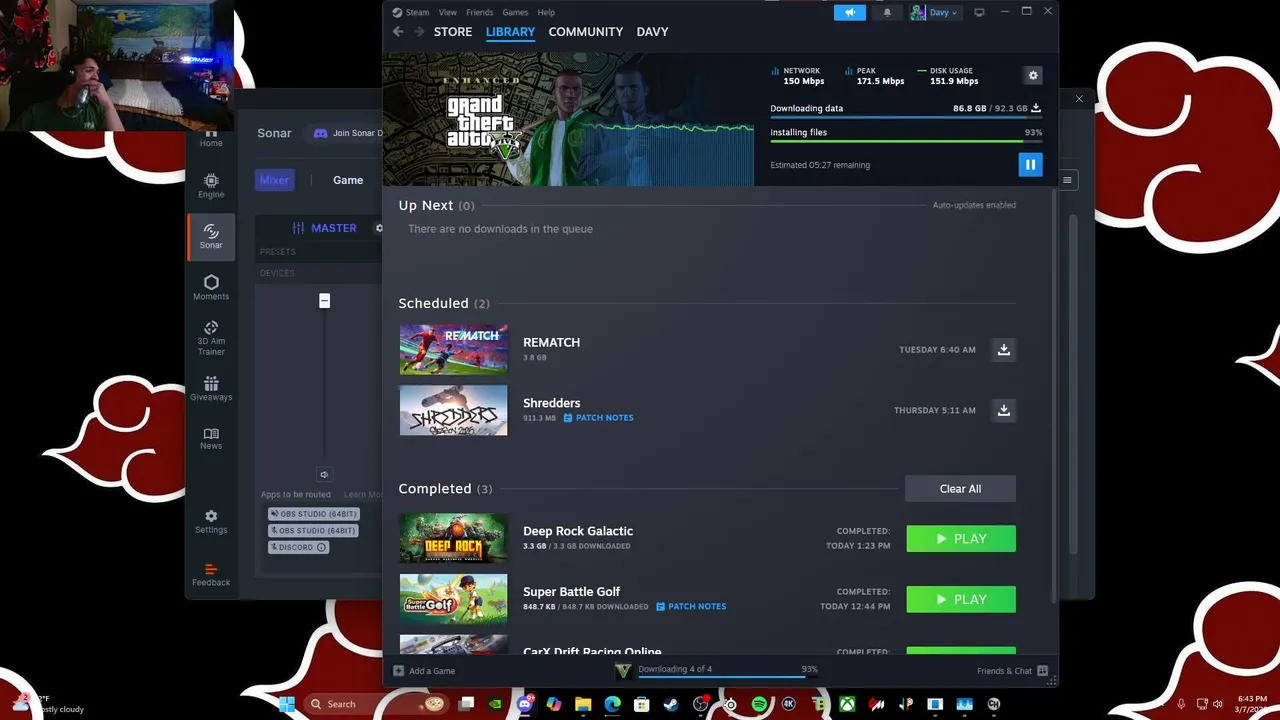Open Spotify from the taskbar

click(x=759, y=704)
